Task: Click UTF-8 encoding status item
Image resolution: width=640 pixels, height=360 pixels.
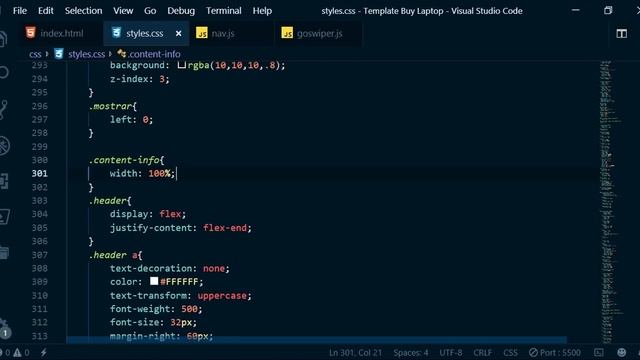Action: tap(451, 353)
